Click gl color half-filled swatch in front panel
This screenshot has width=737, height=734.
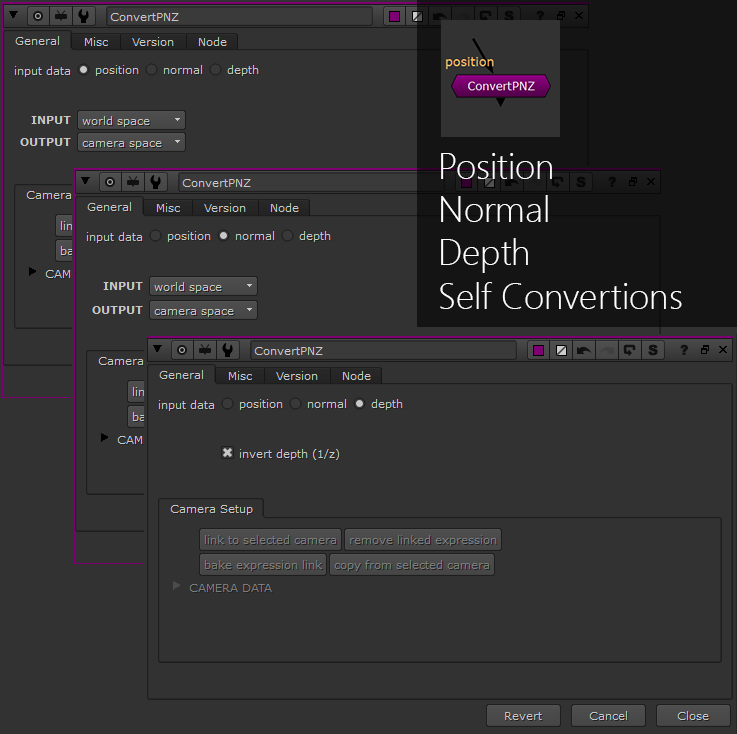[561, 350]
